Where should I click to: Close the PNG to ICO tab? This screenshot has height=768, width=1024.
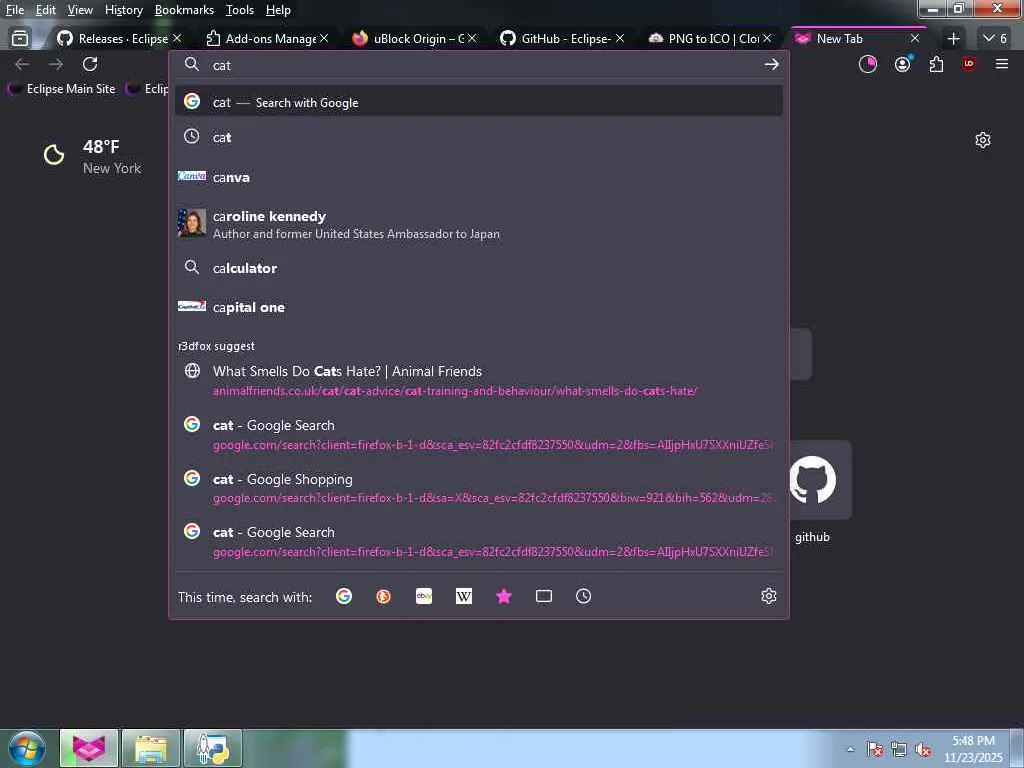point(767,39)
